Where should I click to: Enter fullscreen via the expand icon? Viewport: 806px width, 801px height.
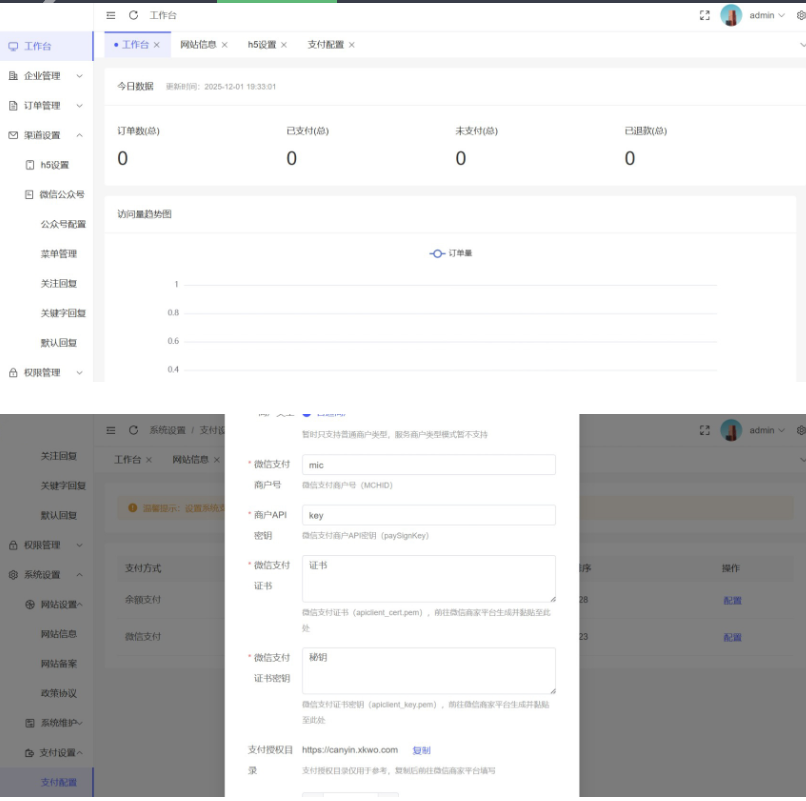click(704, 15)
